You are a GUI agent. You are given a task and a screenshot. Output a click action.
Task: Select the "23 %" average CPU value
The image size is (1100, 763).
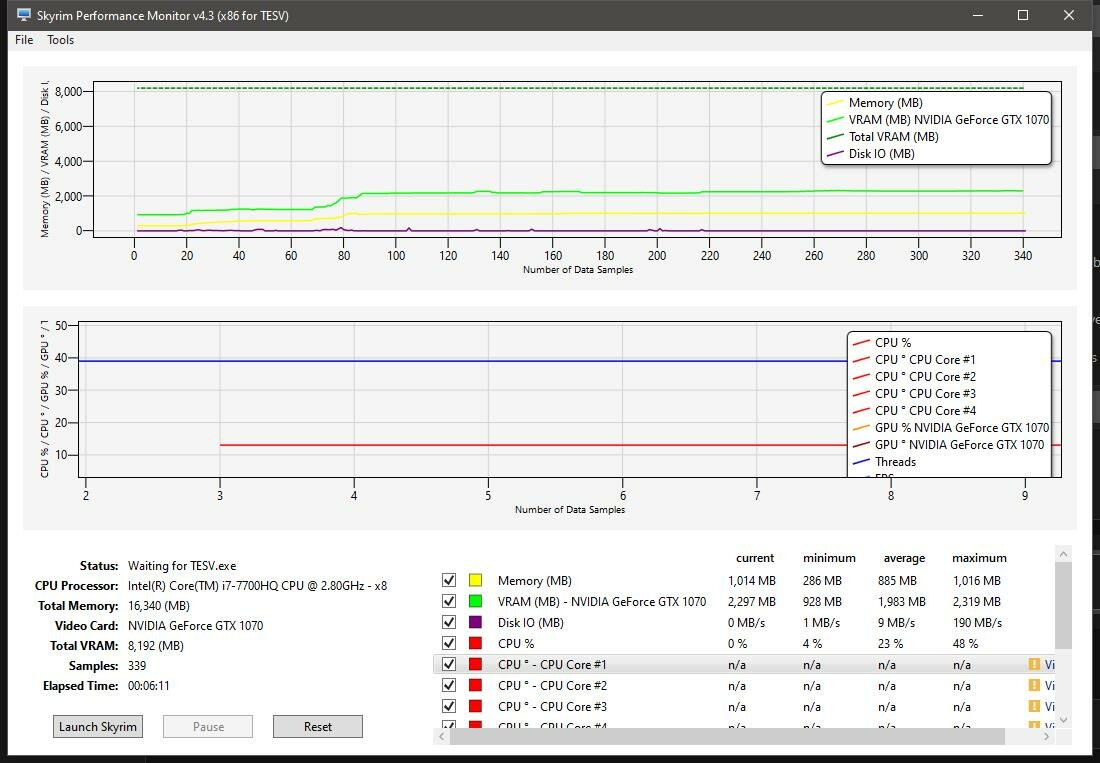click(890, 644)
